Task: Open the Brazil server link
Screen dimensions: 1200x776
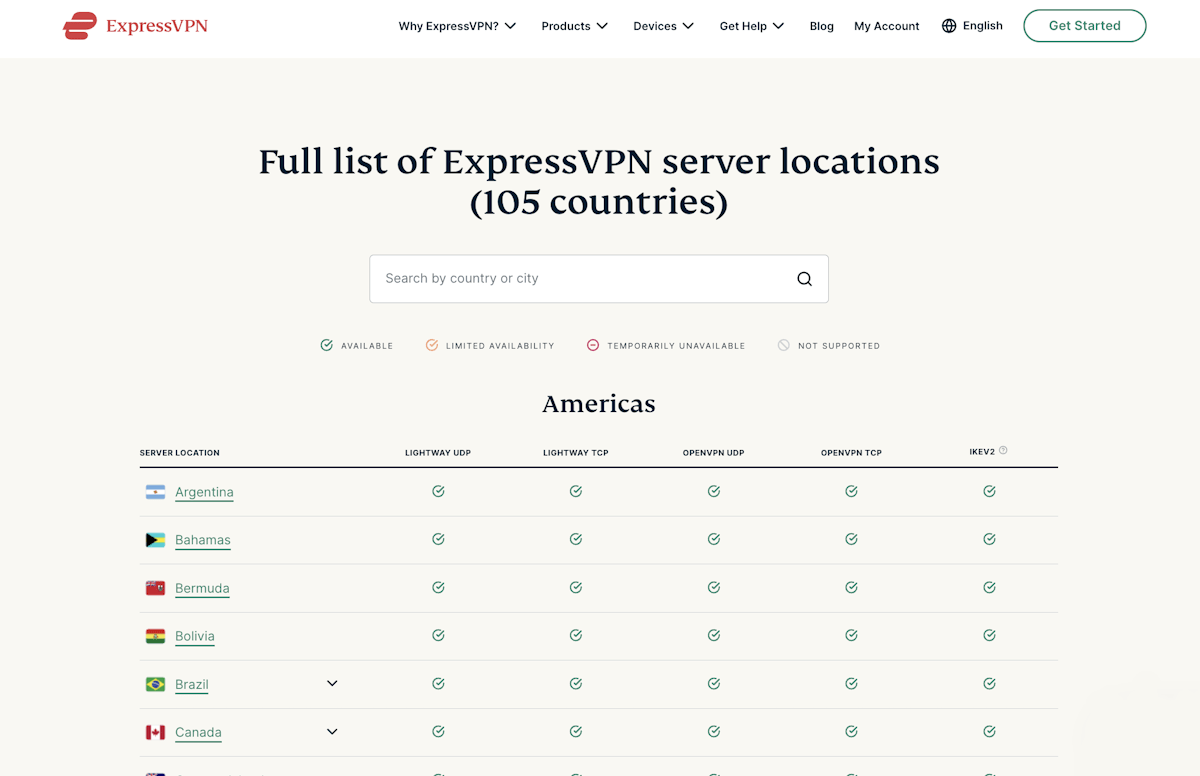Action: pyautogui.click(x=192, y=684)
